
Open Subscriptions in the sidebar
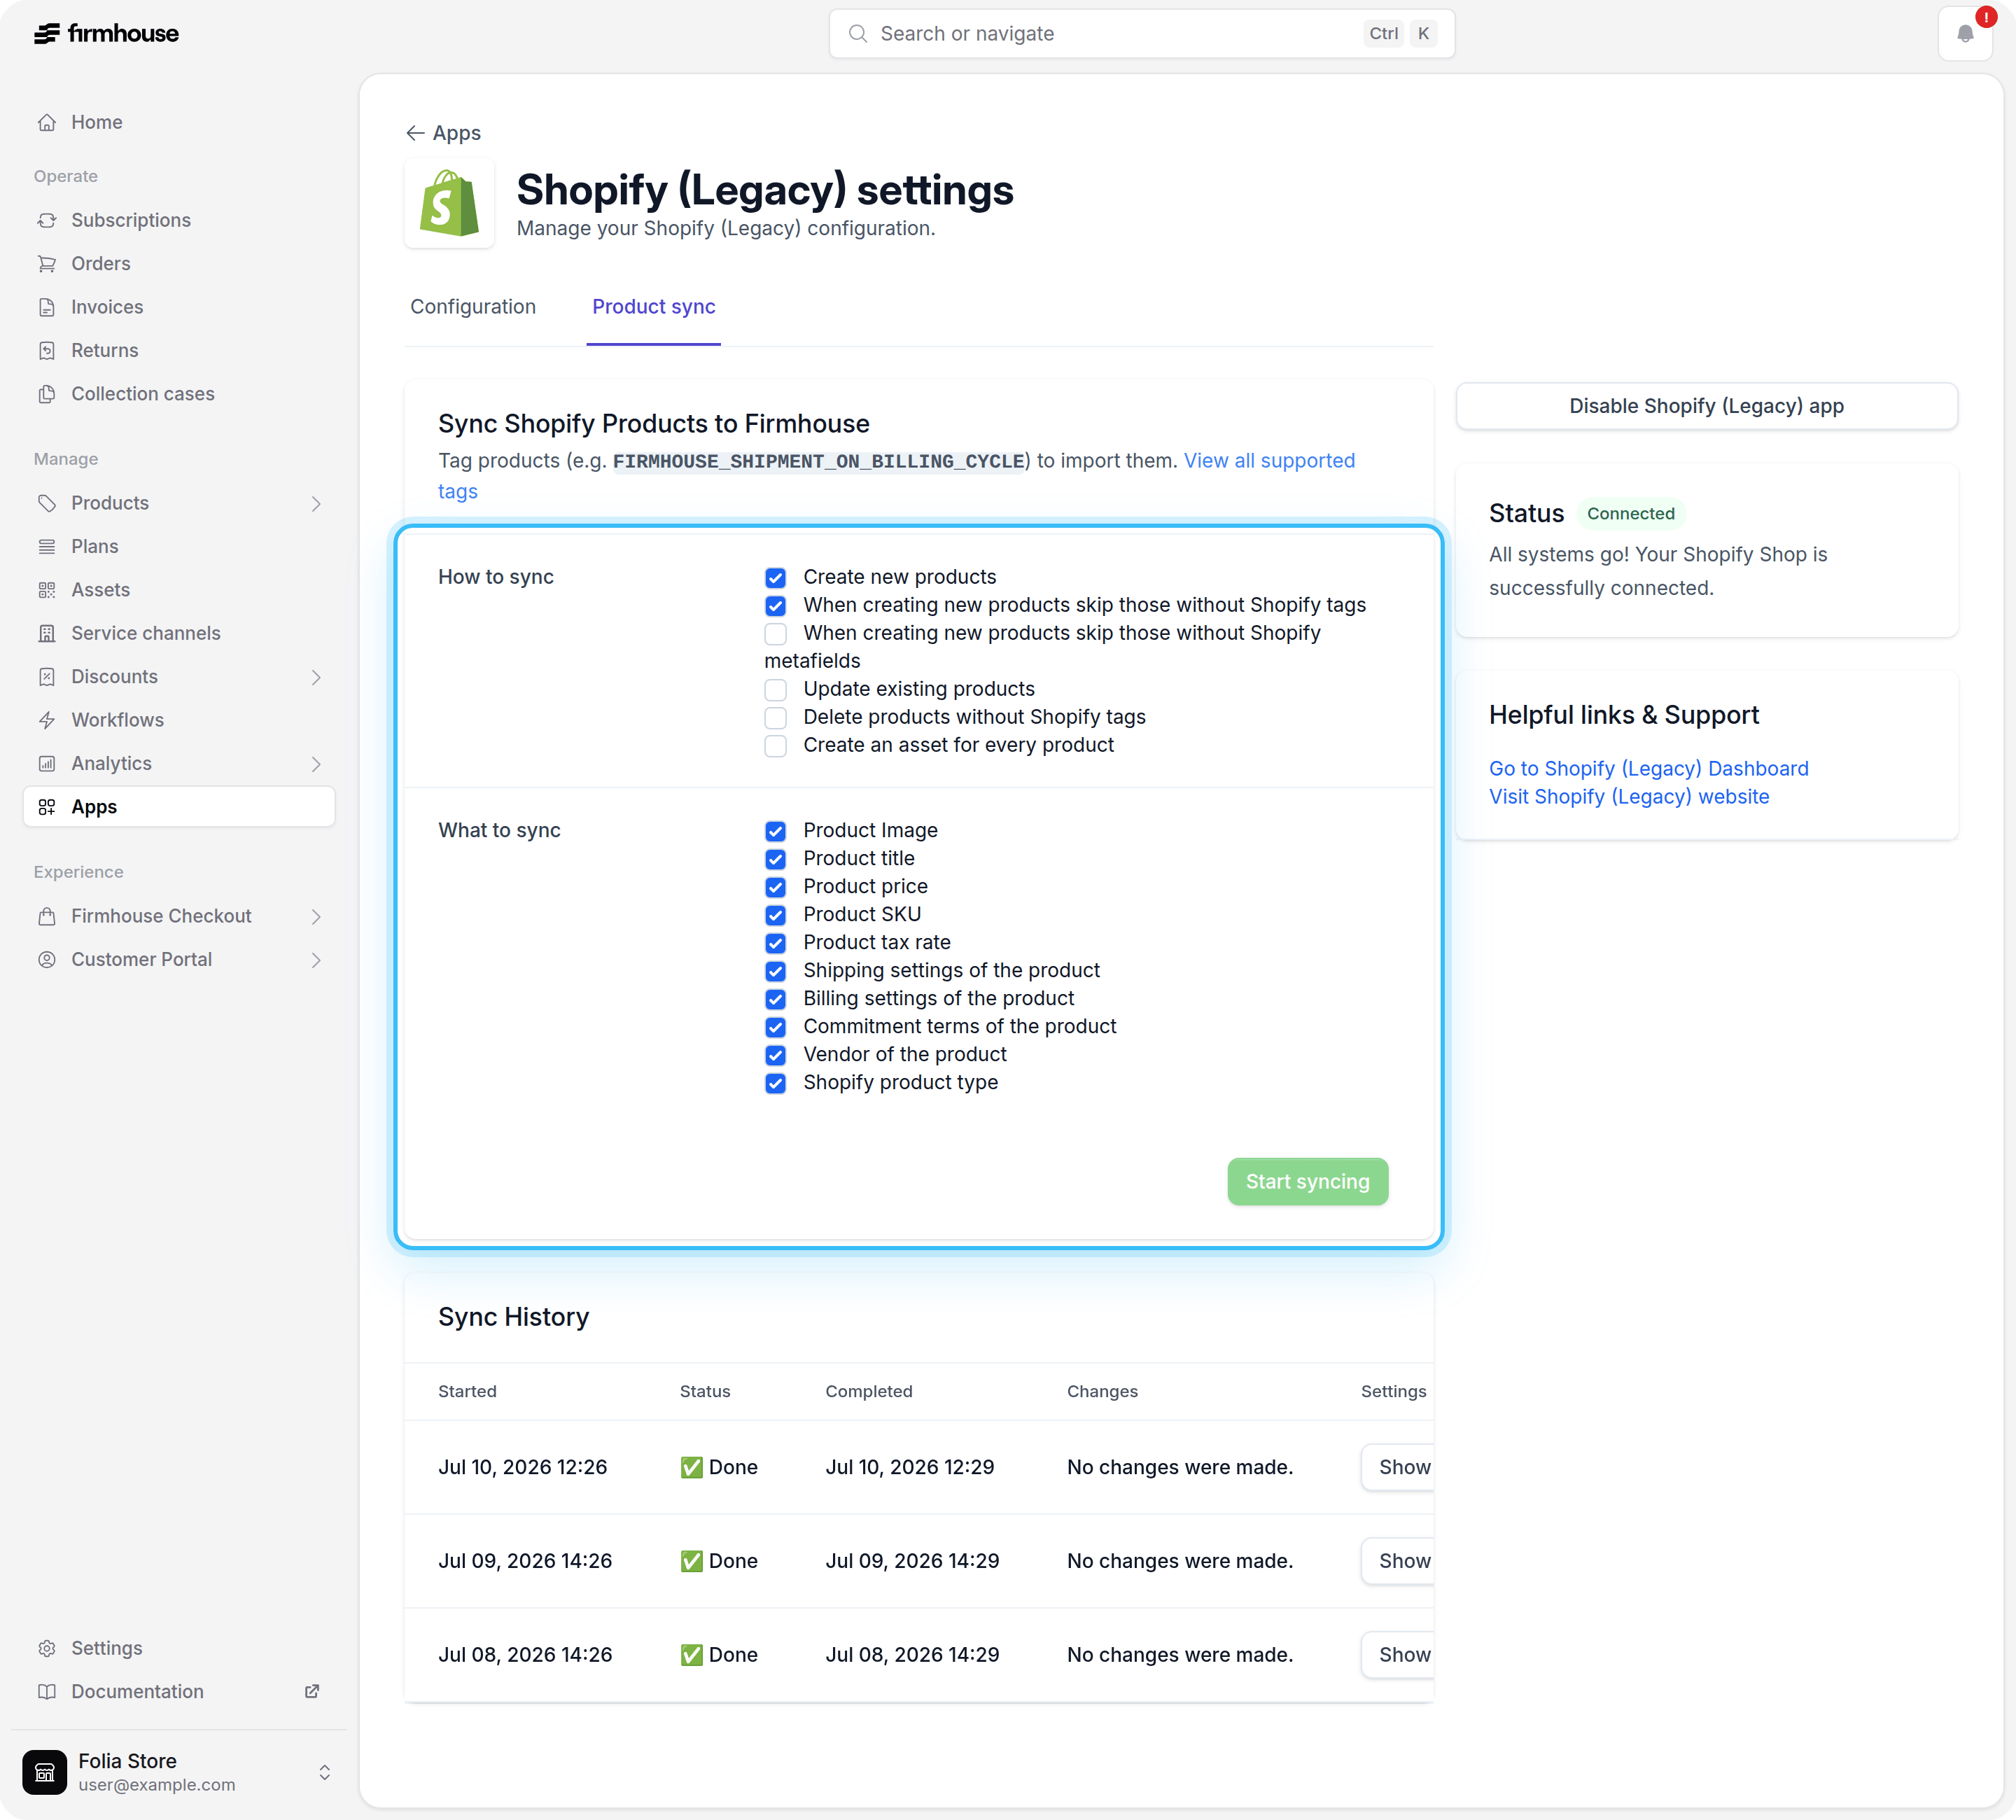point(179,220)
